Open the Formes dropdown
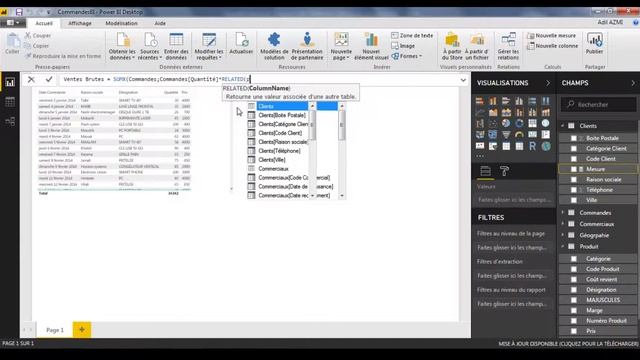 (407, 56)
